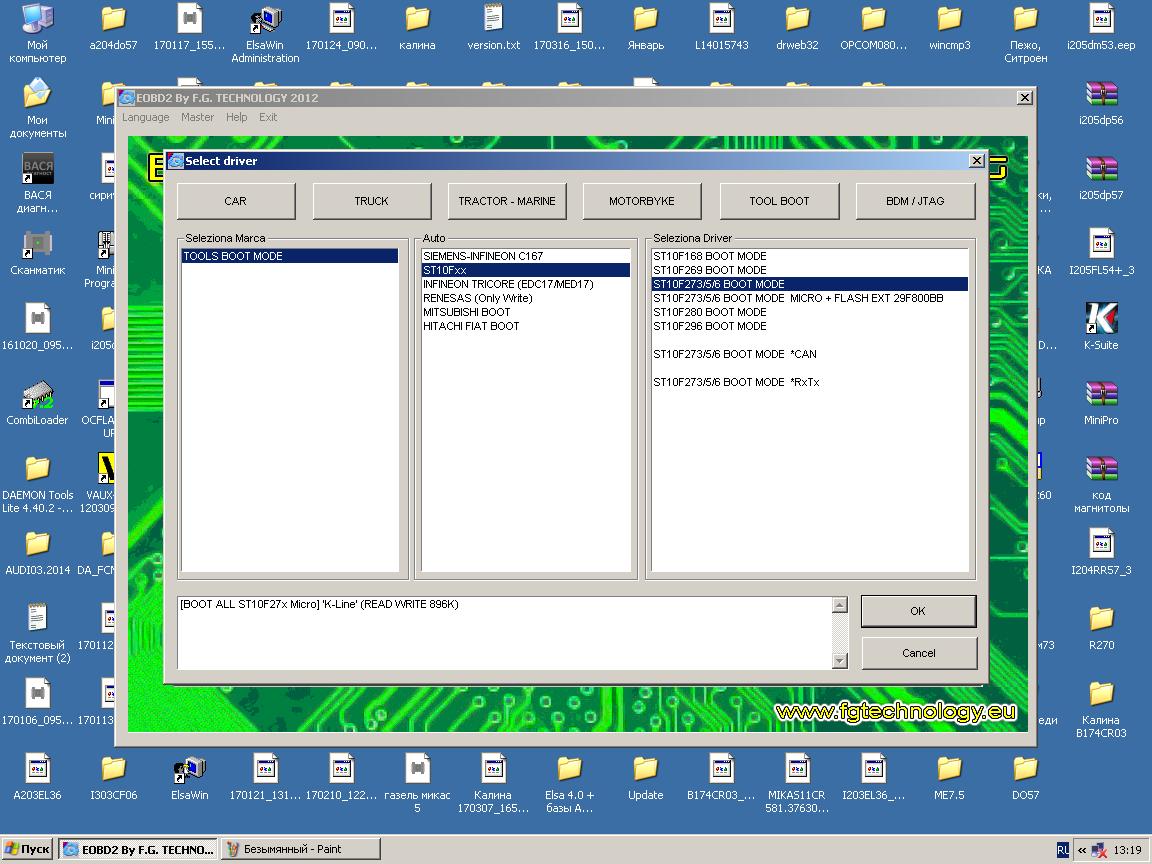Select the wincmp3 folder icon
The width and height of the screenshot is (1152, 864).
[949, 28]
